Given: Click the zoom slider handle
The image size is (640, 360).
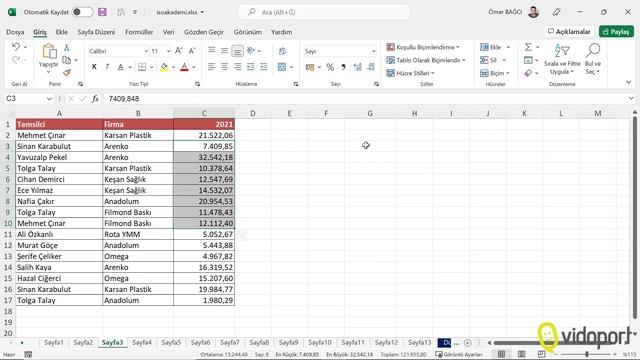Looking at the screenshot, I should click(x=587, y=354).
